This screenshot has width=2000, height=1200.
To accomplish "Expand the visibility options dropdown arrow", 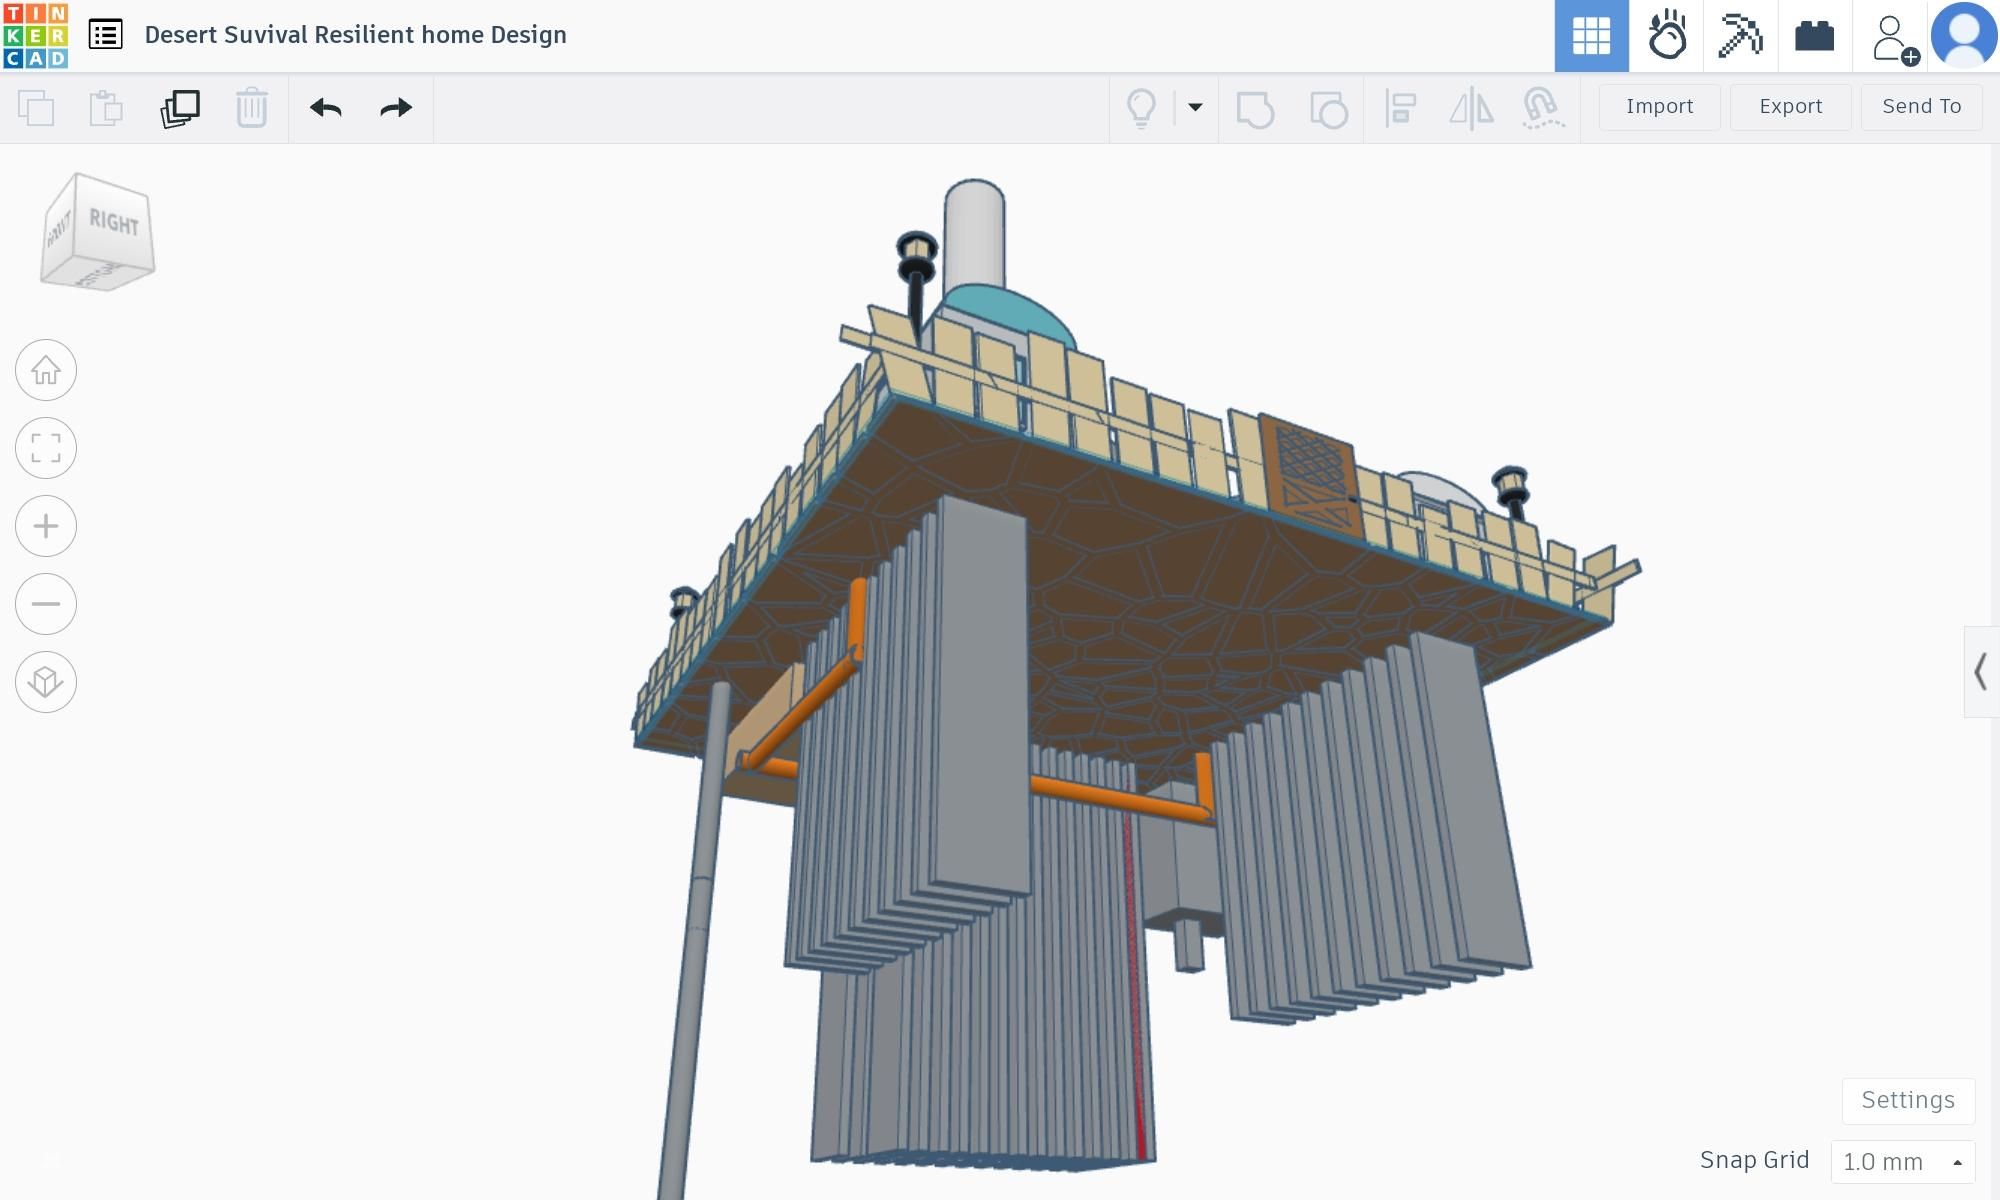I will click(1195, 107).
